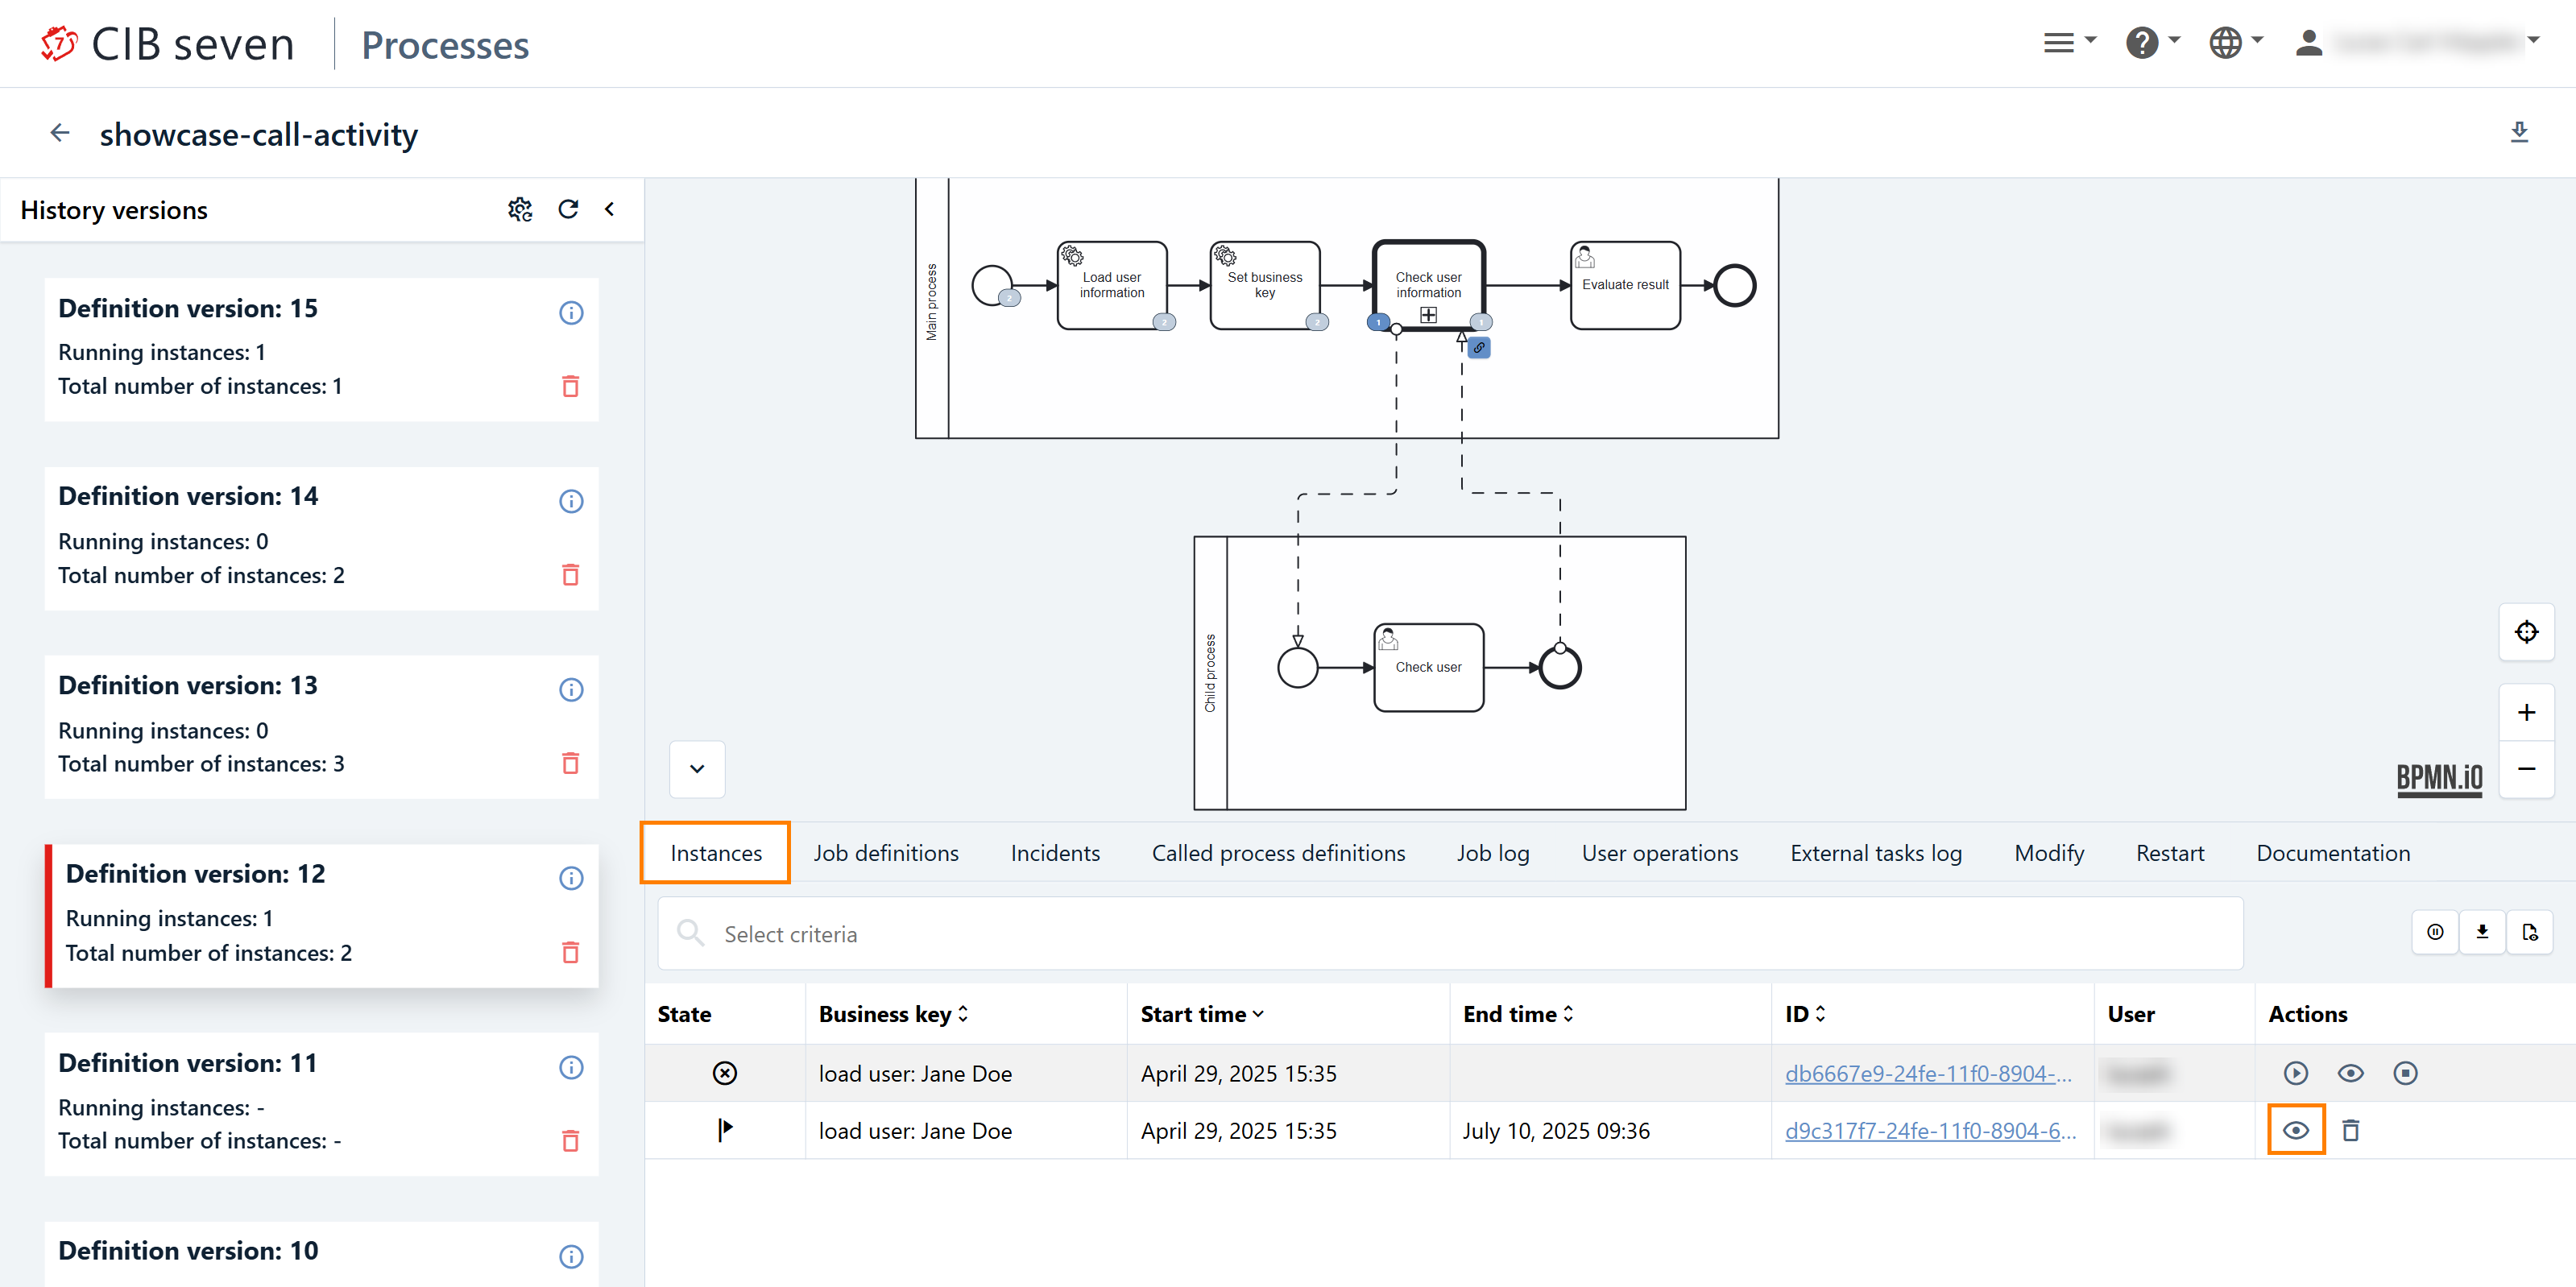This screenshot has height=1287, width=2576.
Task: View the finished instance via the highlighted eye icon
Action: point(2295,1130)
